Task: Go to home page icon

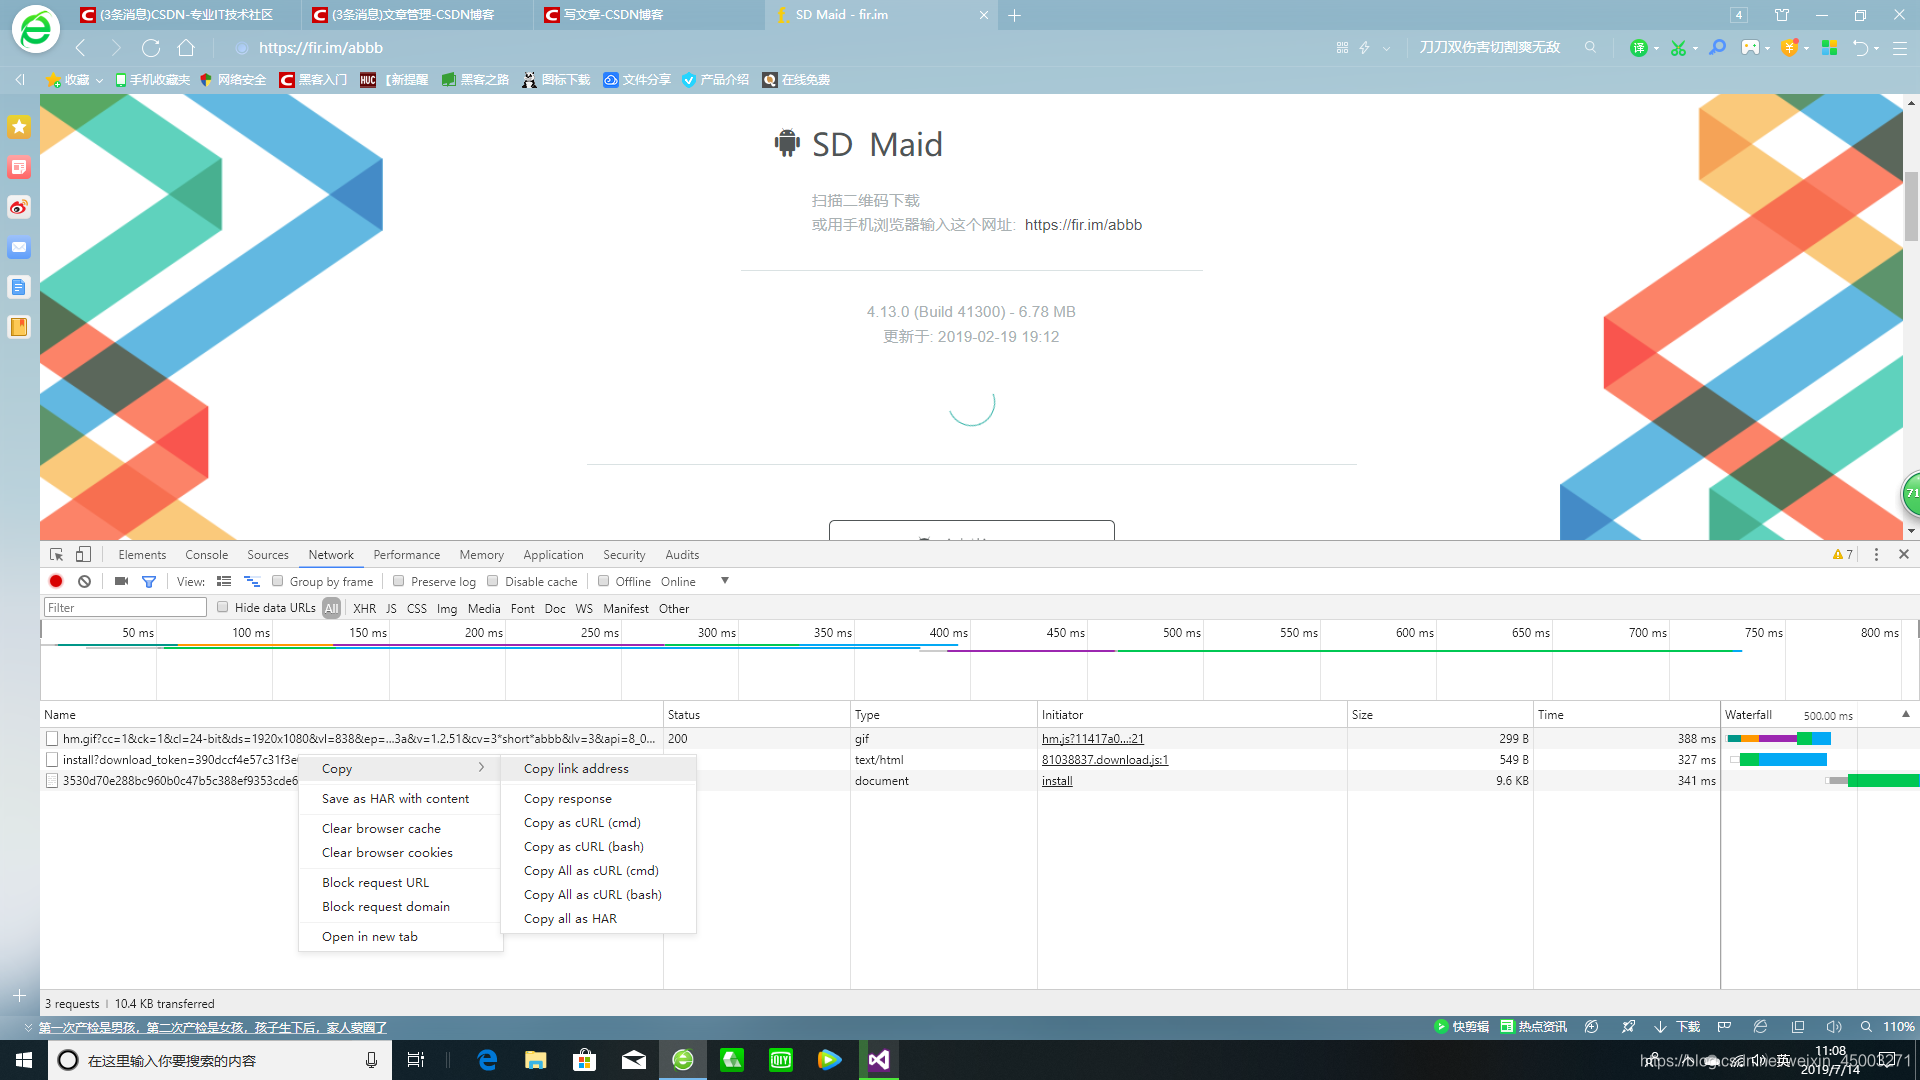Action: click(186, 48)
